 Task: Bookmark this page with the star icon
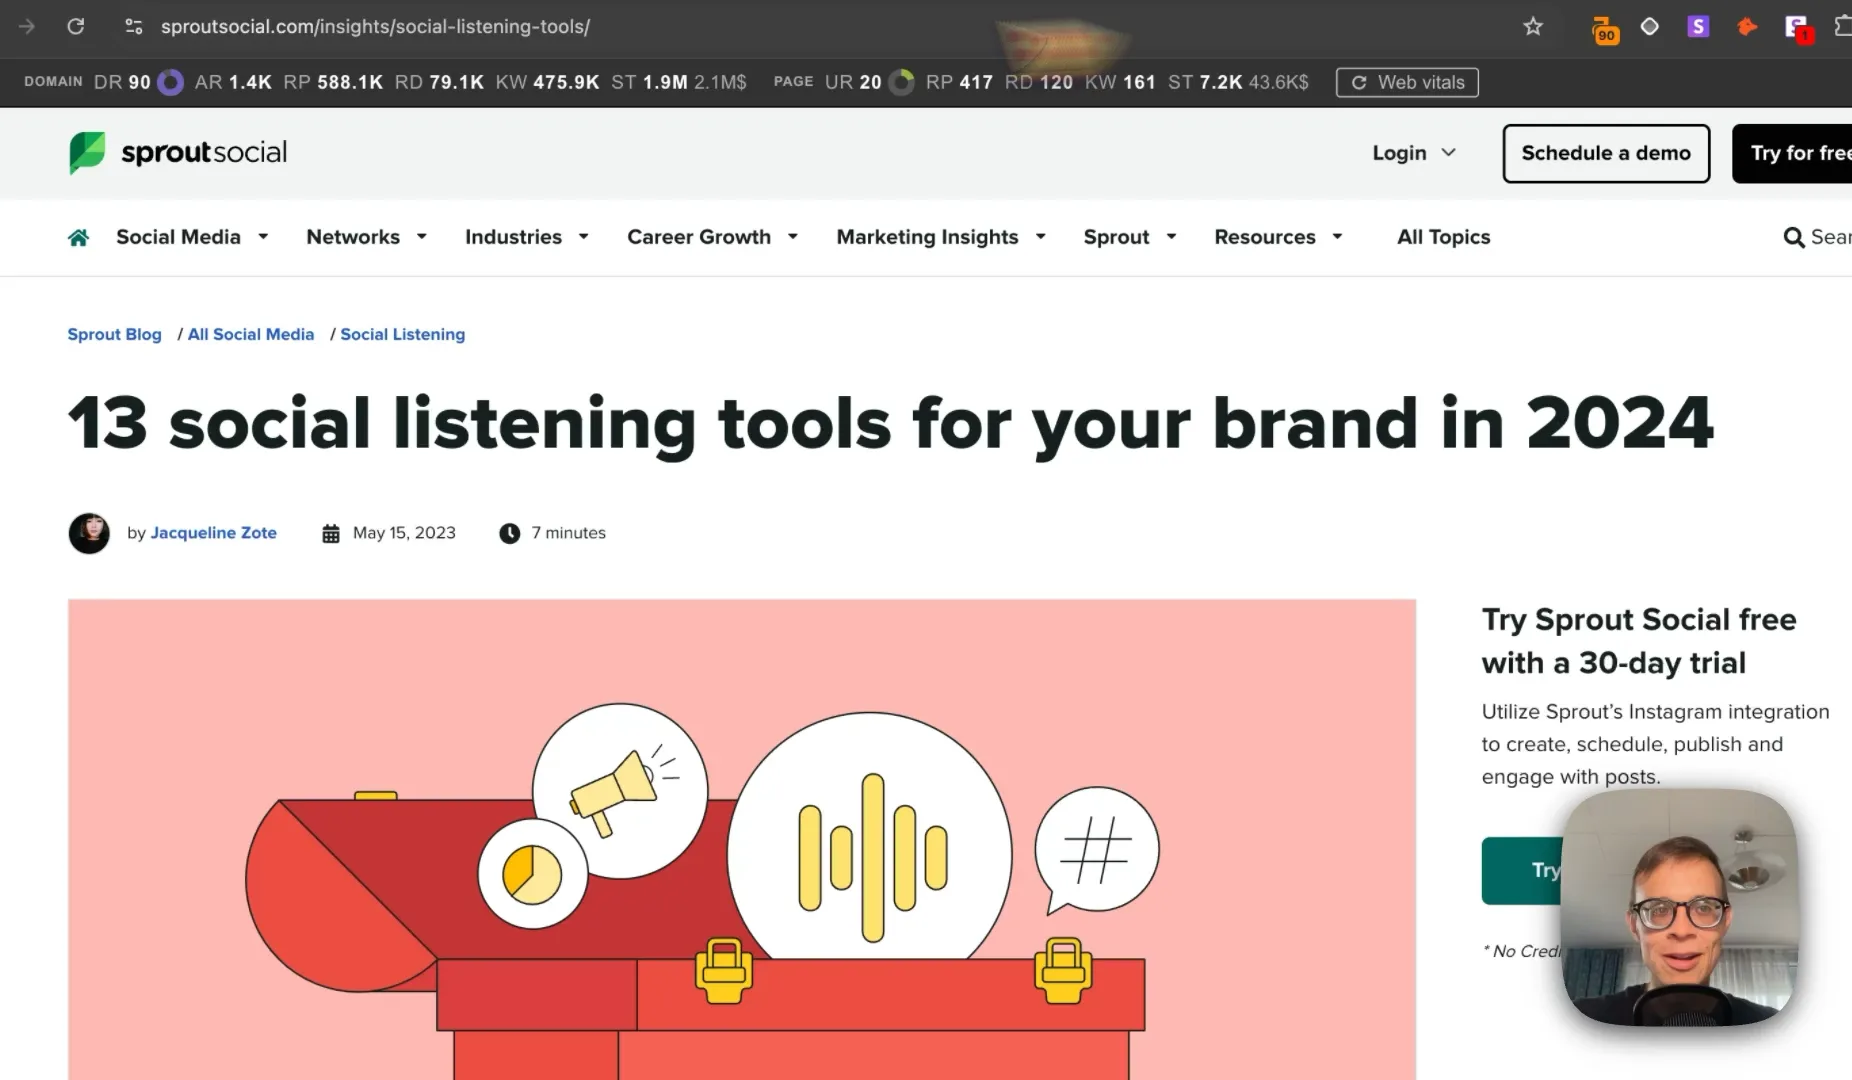click(x=1533, y=26)
